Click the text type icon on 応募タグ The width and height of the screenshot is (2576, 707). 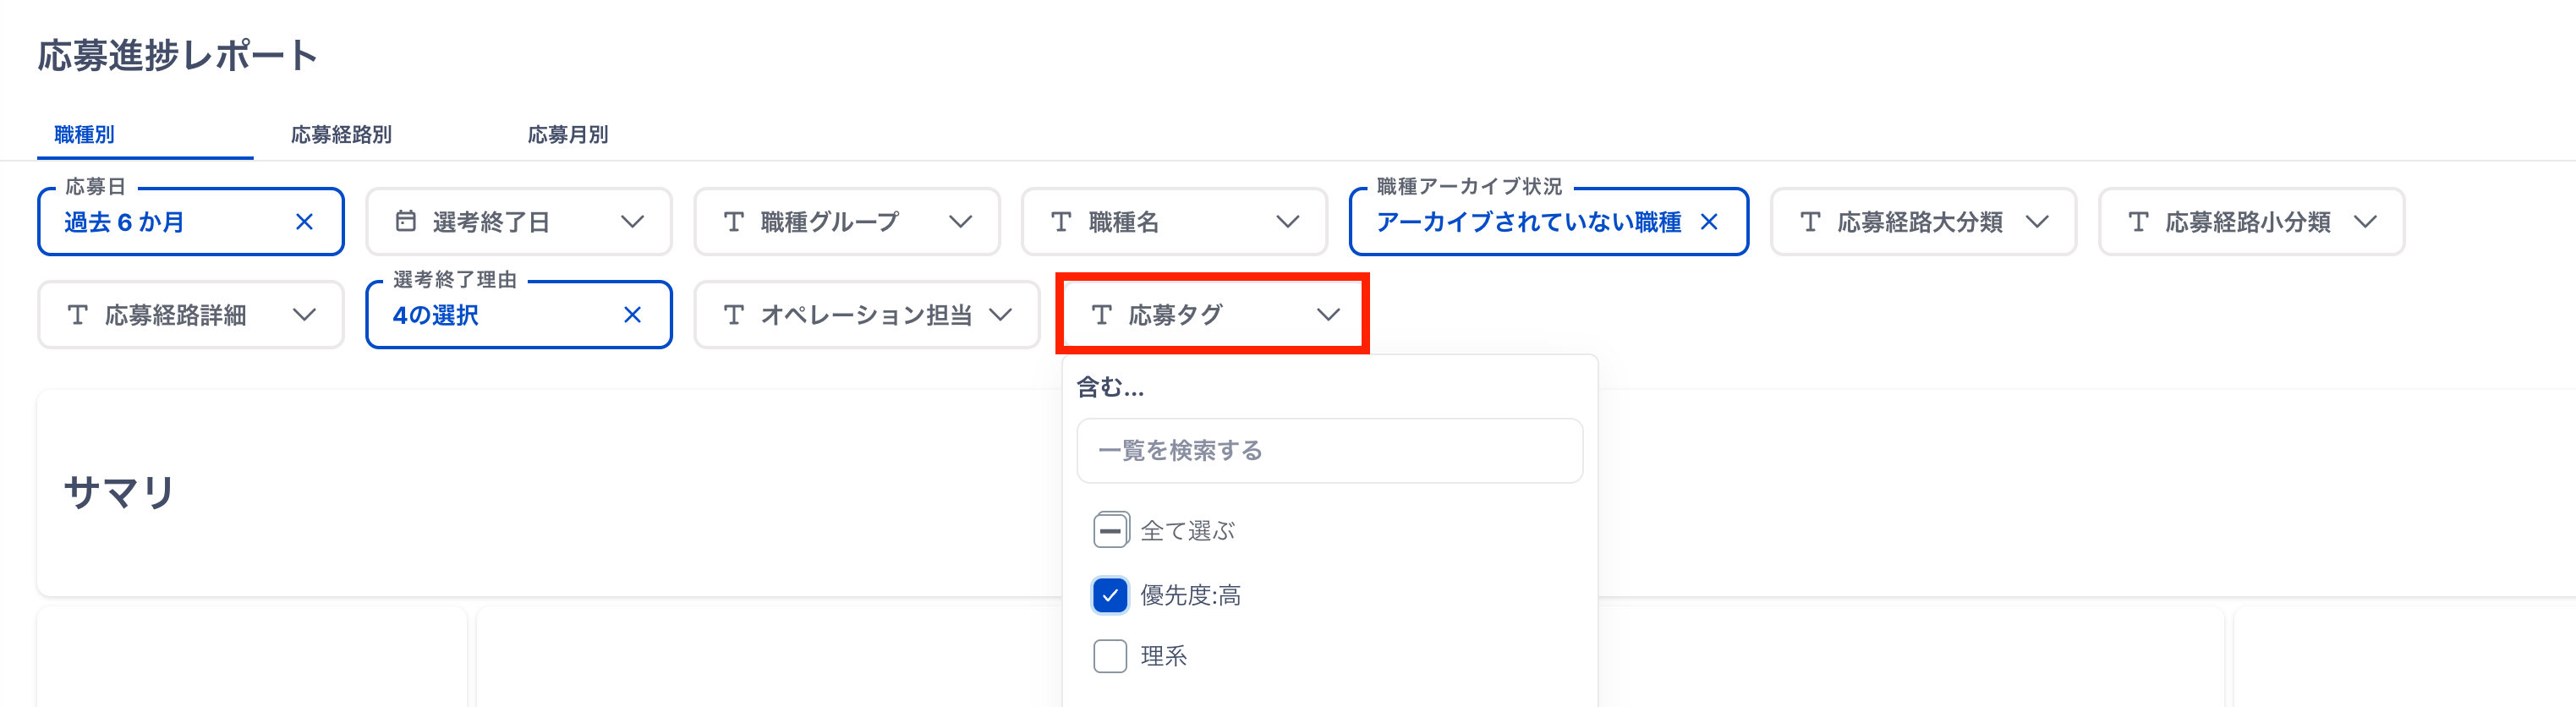(1101, 315)
